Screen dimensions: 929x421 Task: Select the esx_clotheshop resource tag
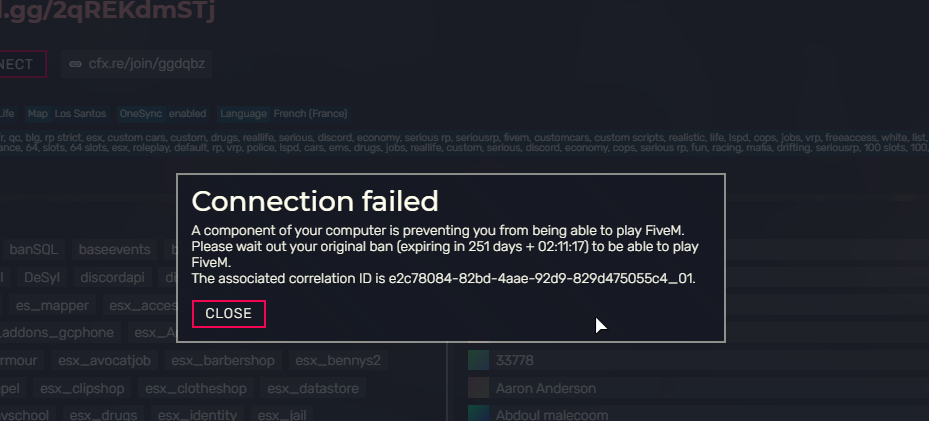pyautogui.click(x=195, y=388)
